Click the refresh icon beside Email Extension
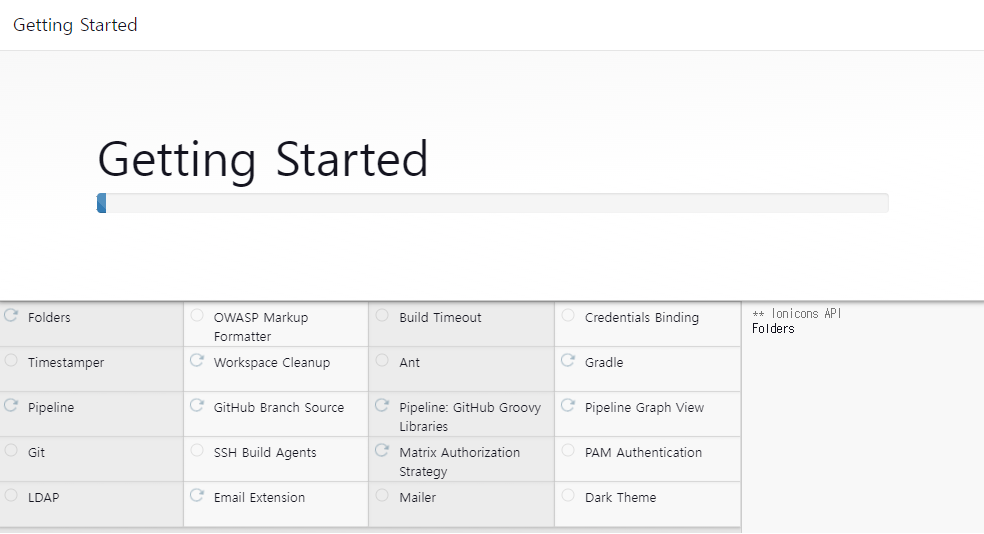Image resolution: width=984 pixels, height=534 pixels. pyautogui.click(x=197, y=496)
